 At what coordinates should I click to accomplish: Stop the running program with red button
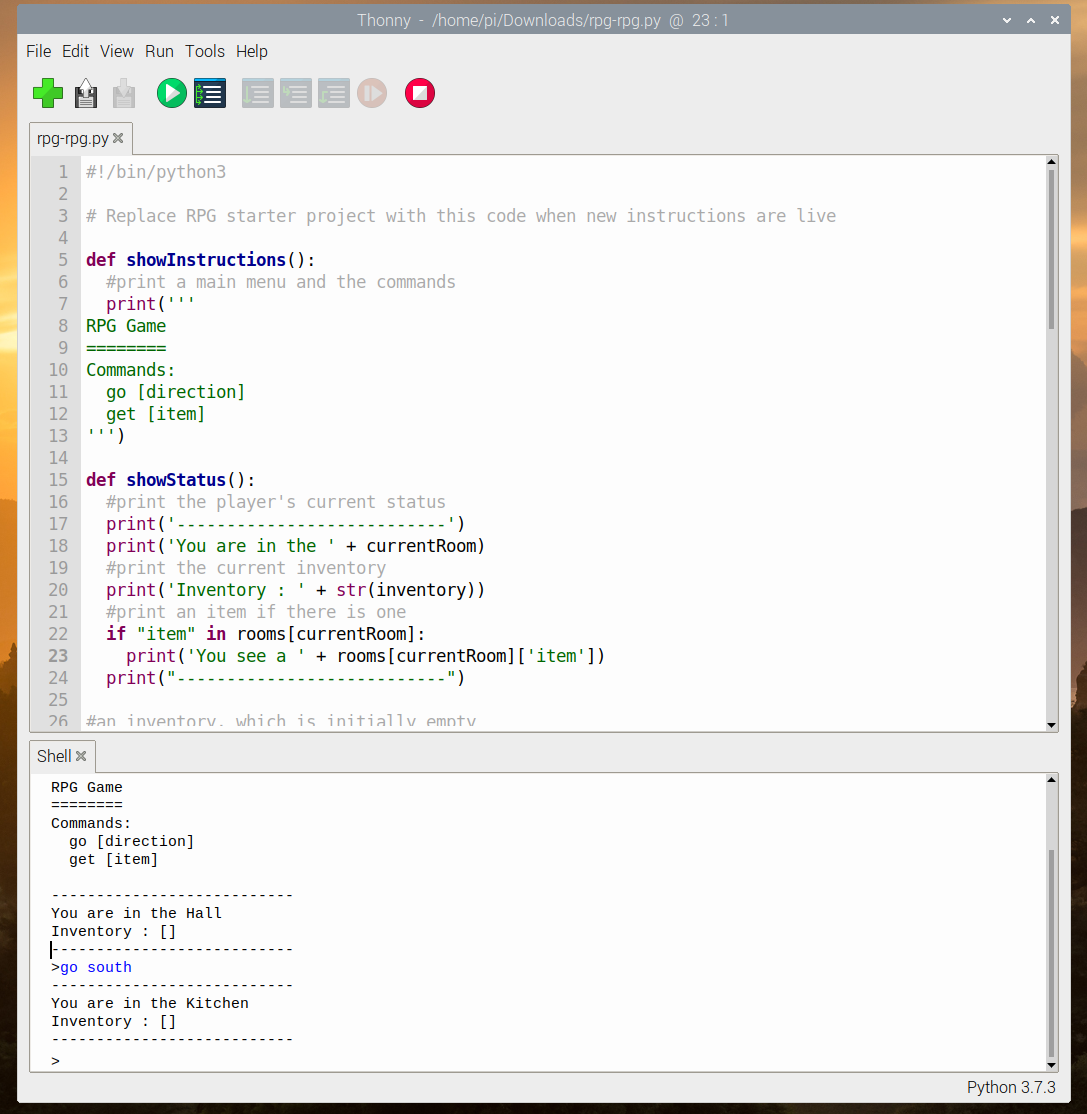click(420, 93)
